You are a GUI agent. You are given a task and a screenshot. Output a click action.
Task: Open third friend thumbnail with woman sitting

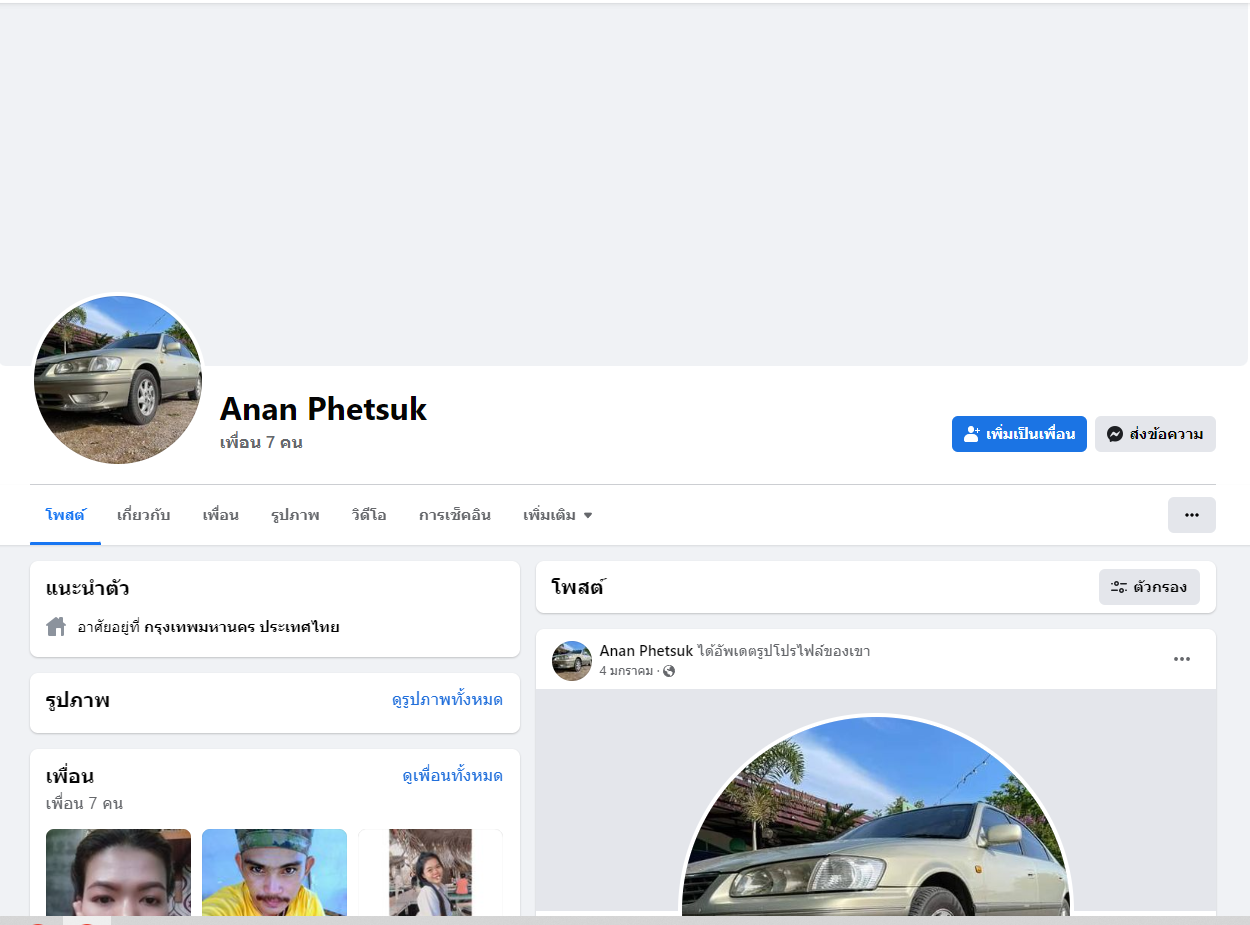tap(430, 872)
